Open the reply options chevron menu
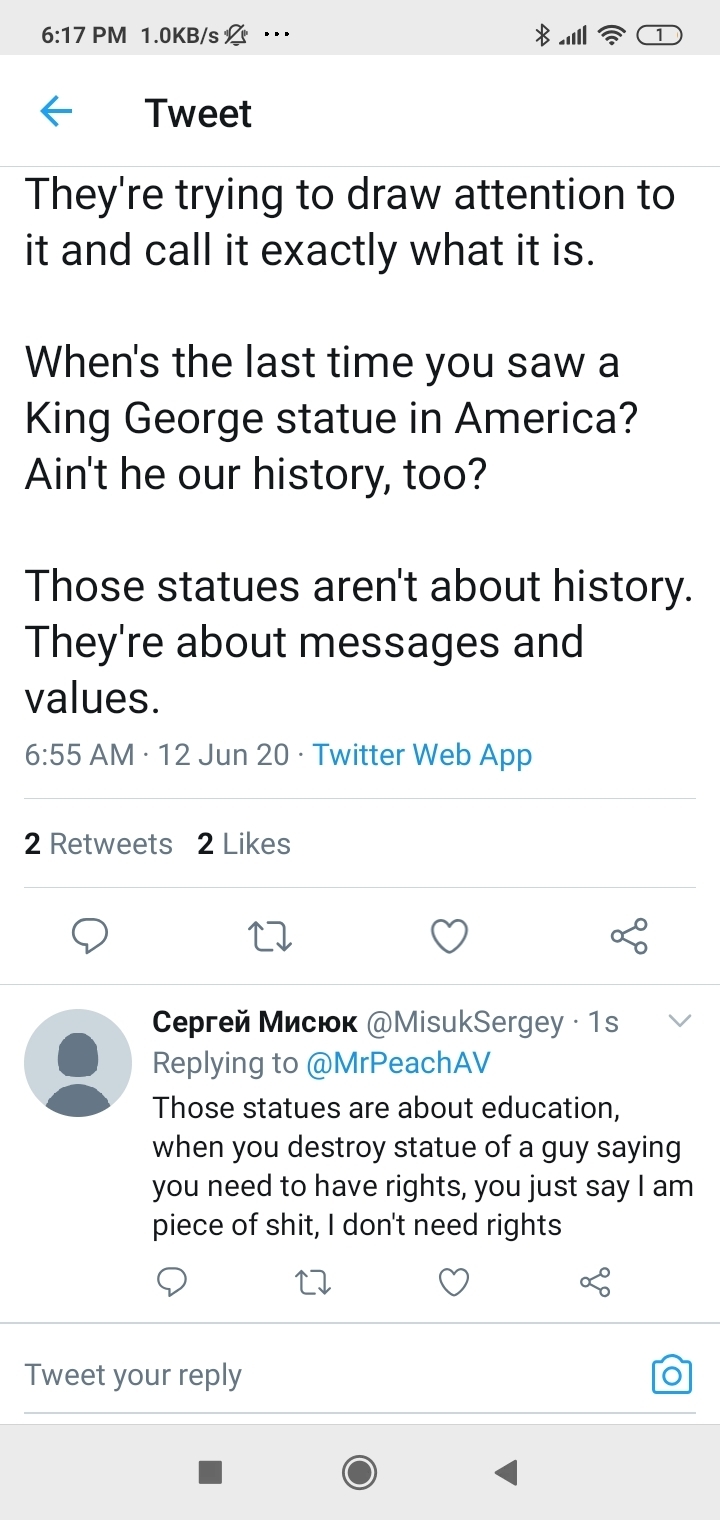 pos(679,1021)
